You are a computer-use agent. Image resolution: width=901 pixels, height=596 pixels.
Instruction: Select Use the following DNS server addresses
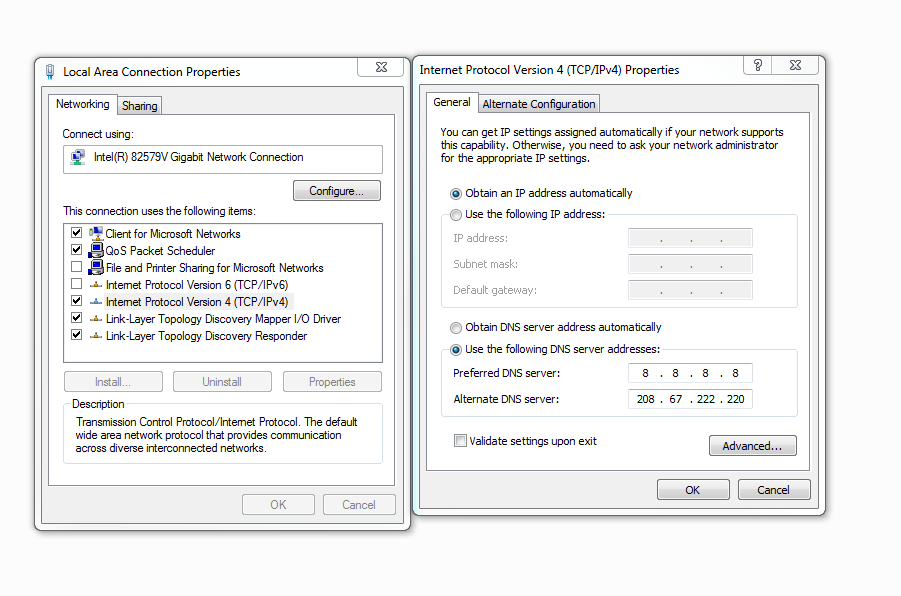click(456, 349)
